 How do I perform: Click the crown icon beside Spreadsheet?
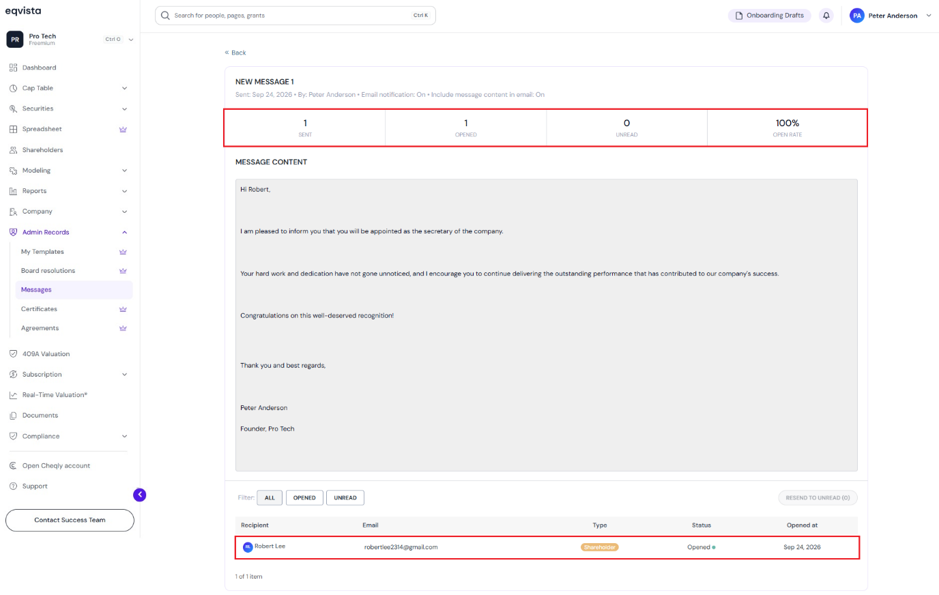[x=123, y=129]
